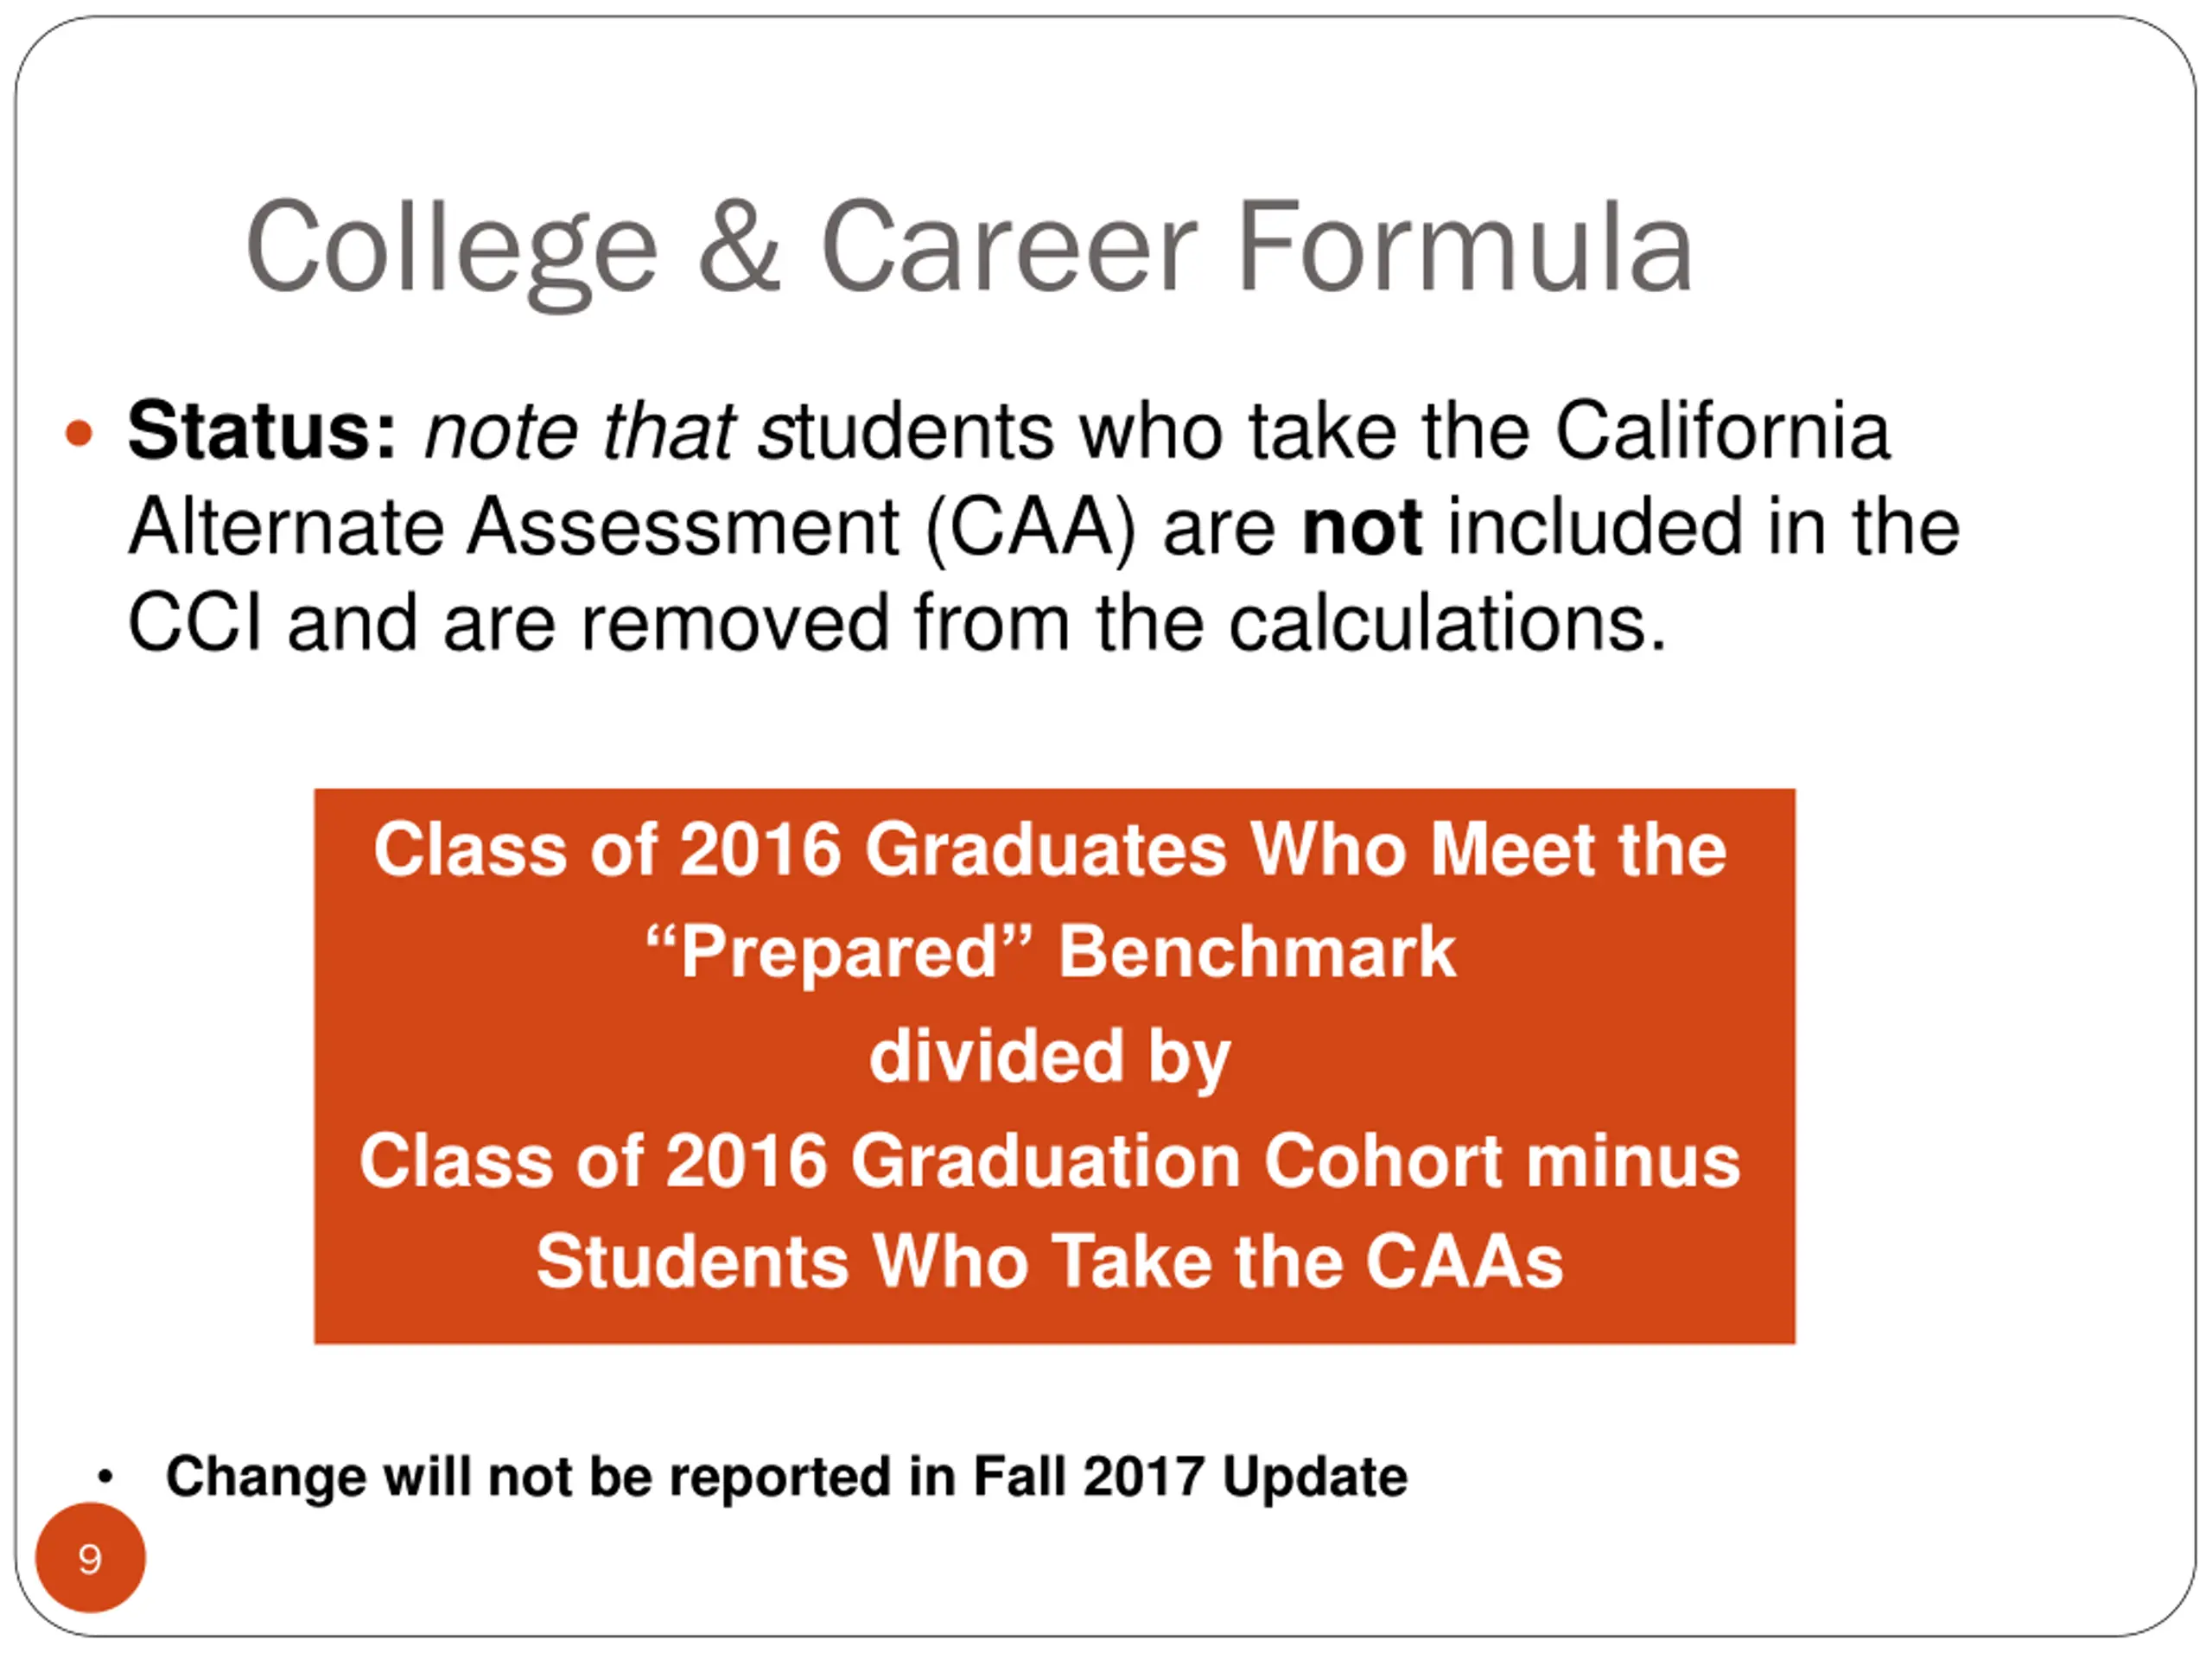Click the word calculations ending the paragraph
Viewport: 2212px width, 1659px height.
pyautogui.click(x=1446, y=623)
